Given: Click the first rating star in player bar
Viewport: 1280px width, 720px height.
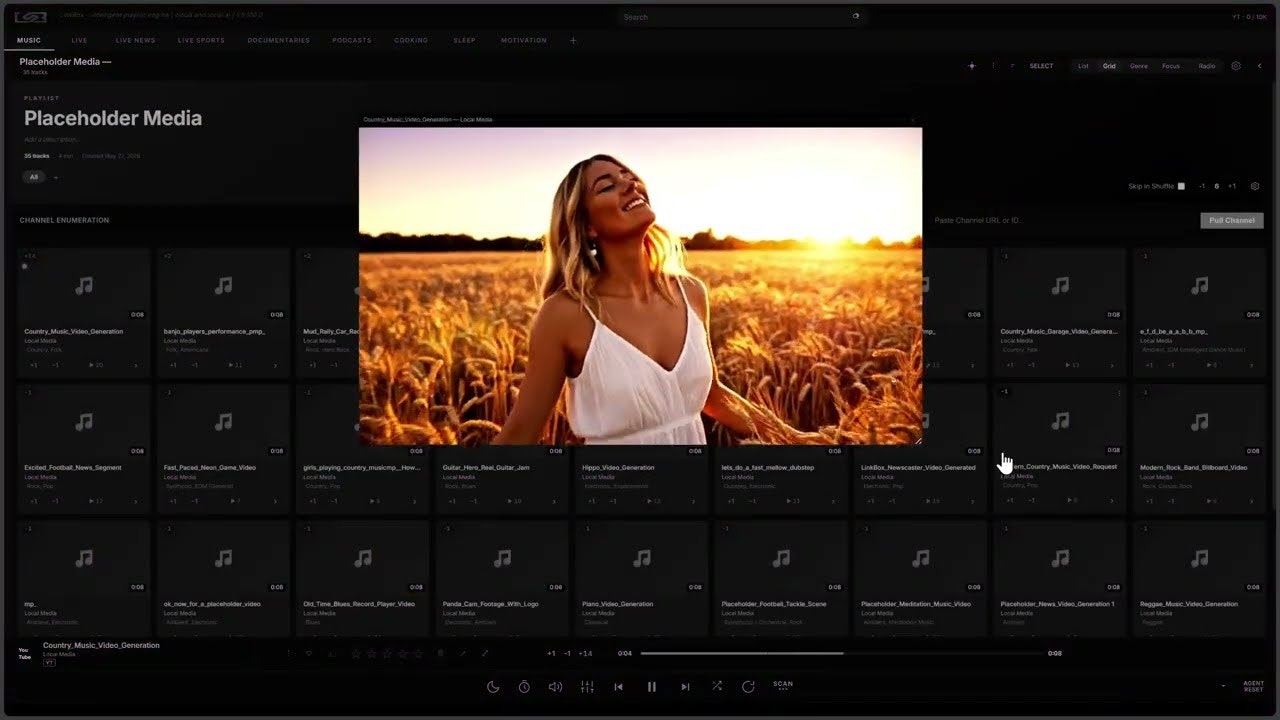Looking at the screenshot, I should [x=356, y=653].
